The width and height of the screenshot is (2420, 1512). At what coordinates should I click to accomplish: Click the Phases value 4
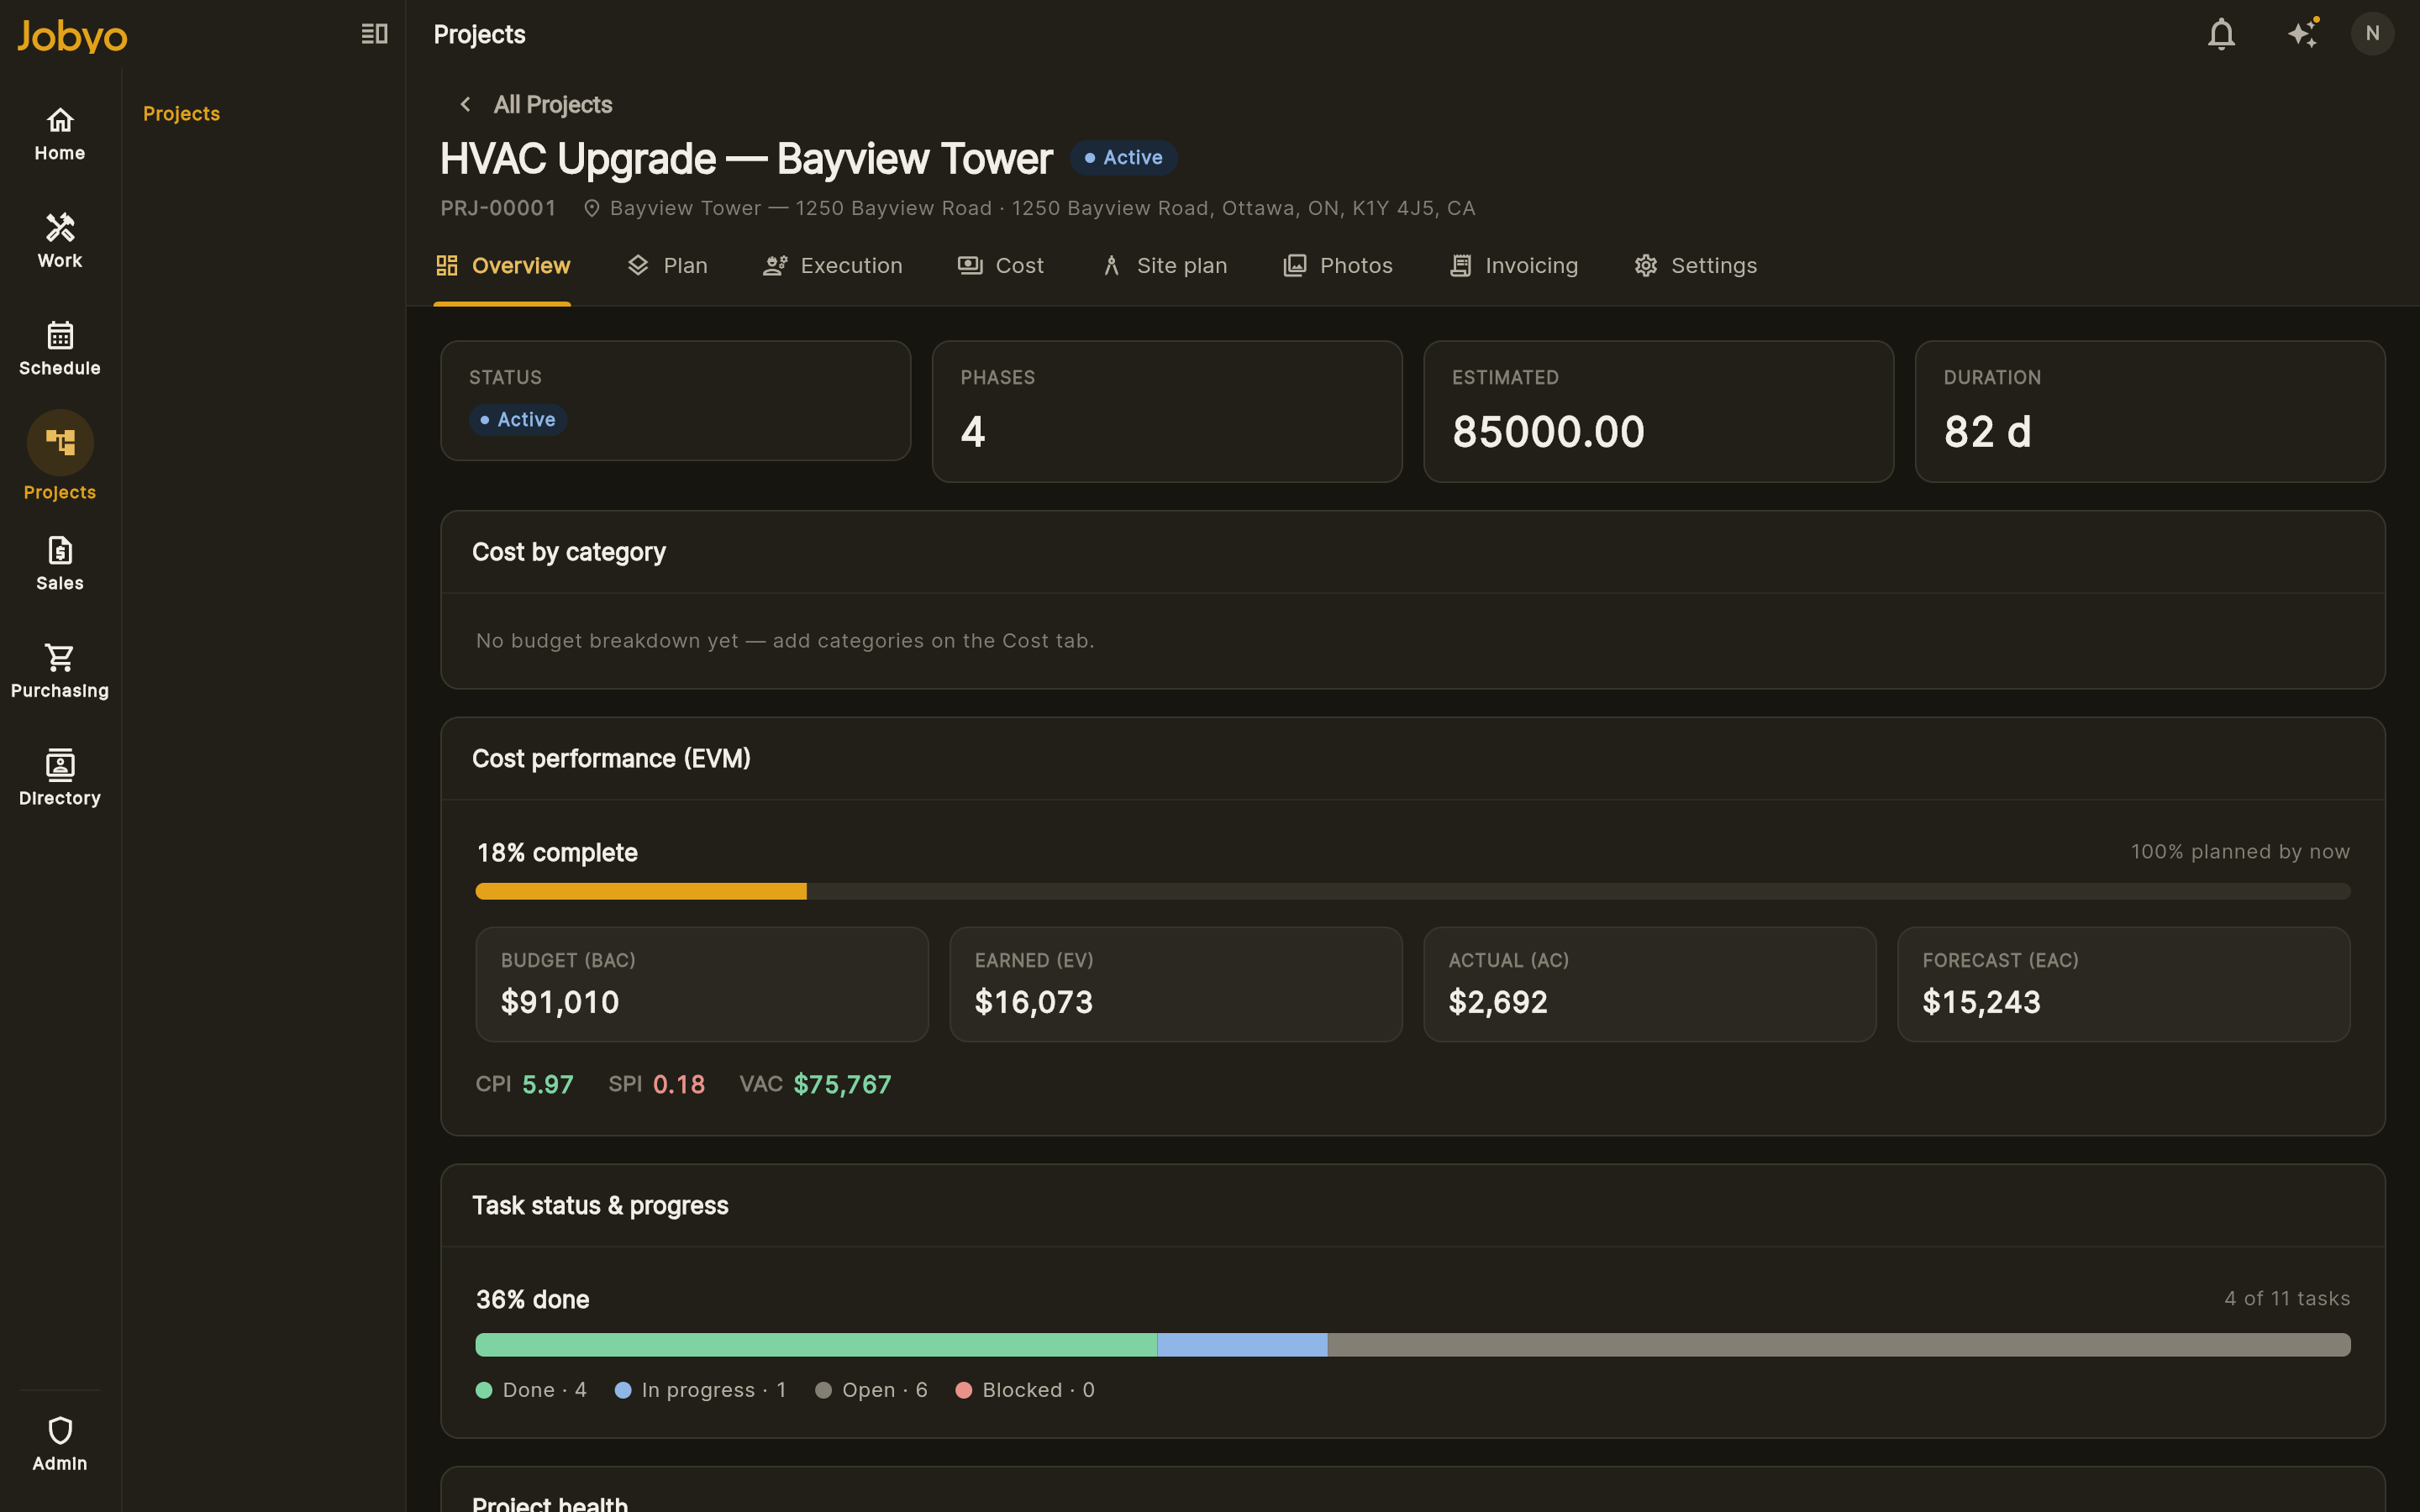coord(973,432)
